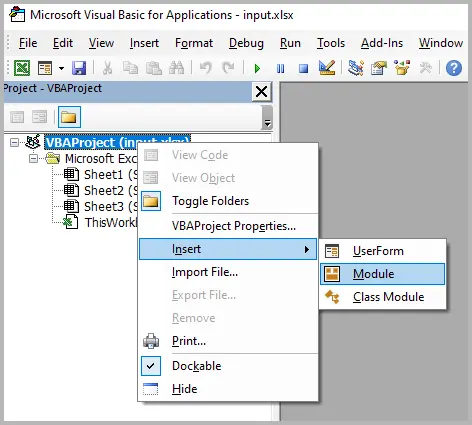Save the project with the floppy disk icon

[79, 68]
